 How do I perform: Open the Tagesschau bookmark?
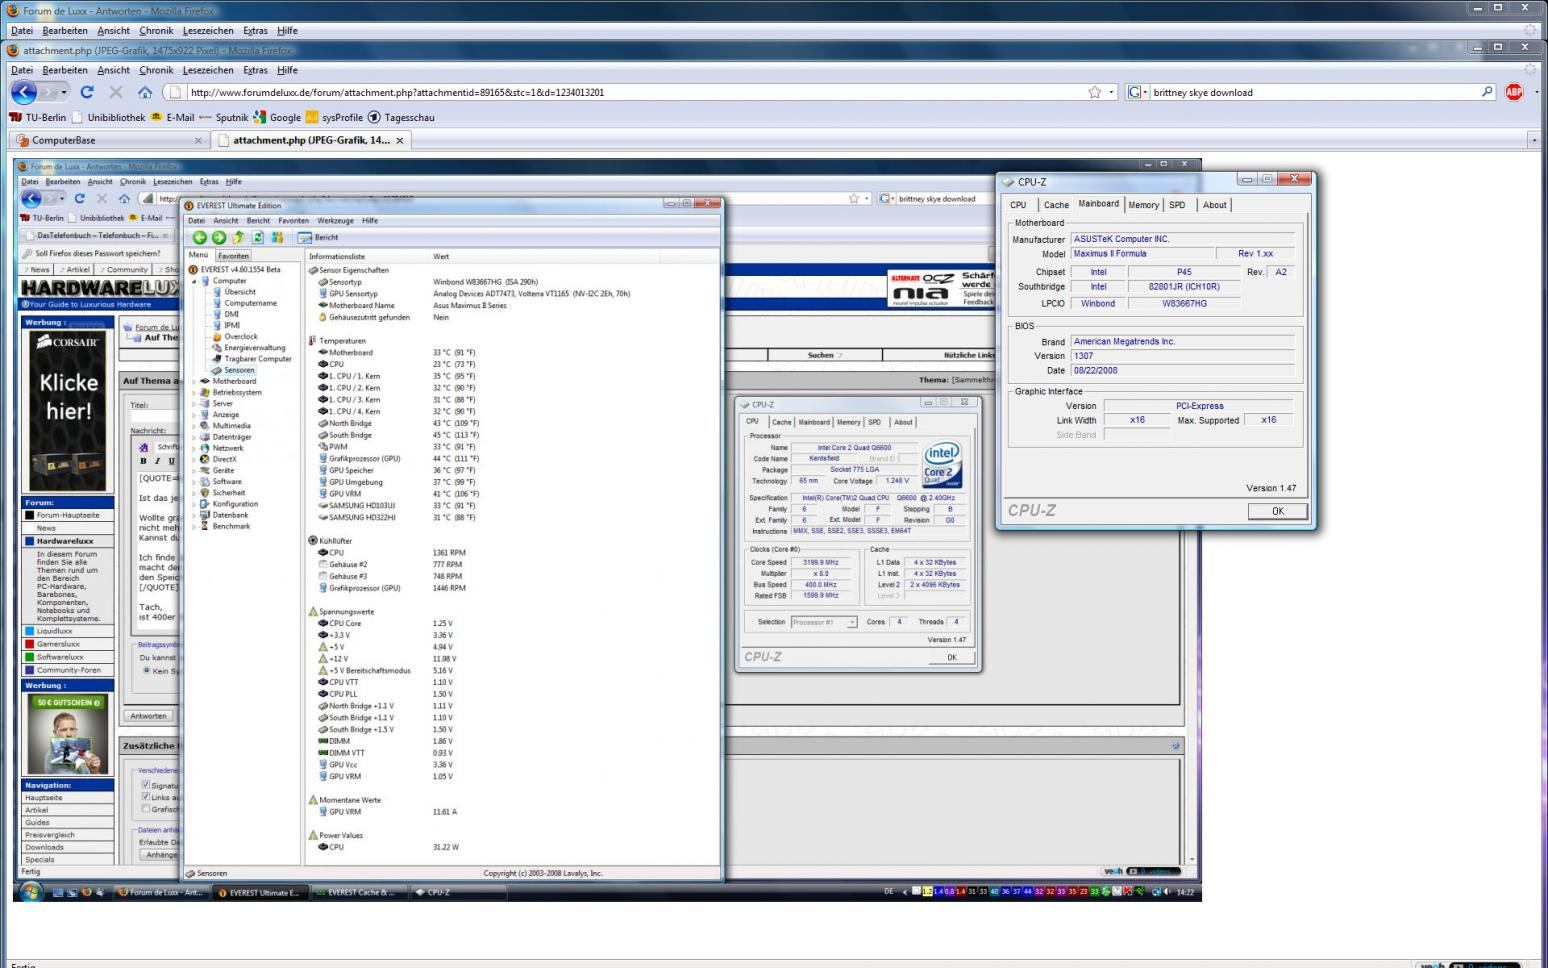(401, 117)
